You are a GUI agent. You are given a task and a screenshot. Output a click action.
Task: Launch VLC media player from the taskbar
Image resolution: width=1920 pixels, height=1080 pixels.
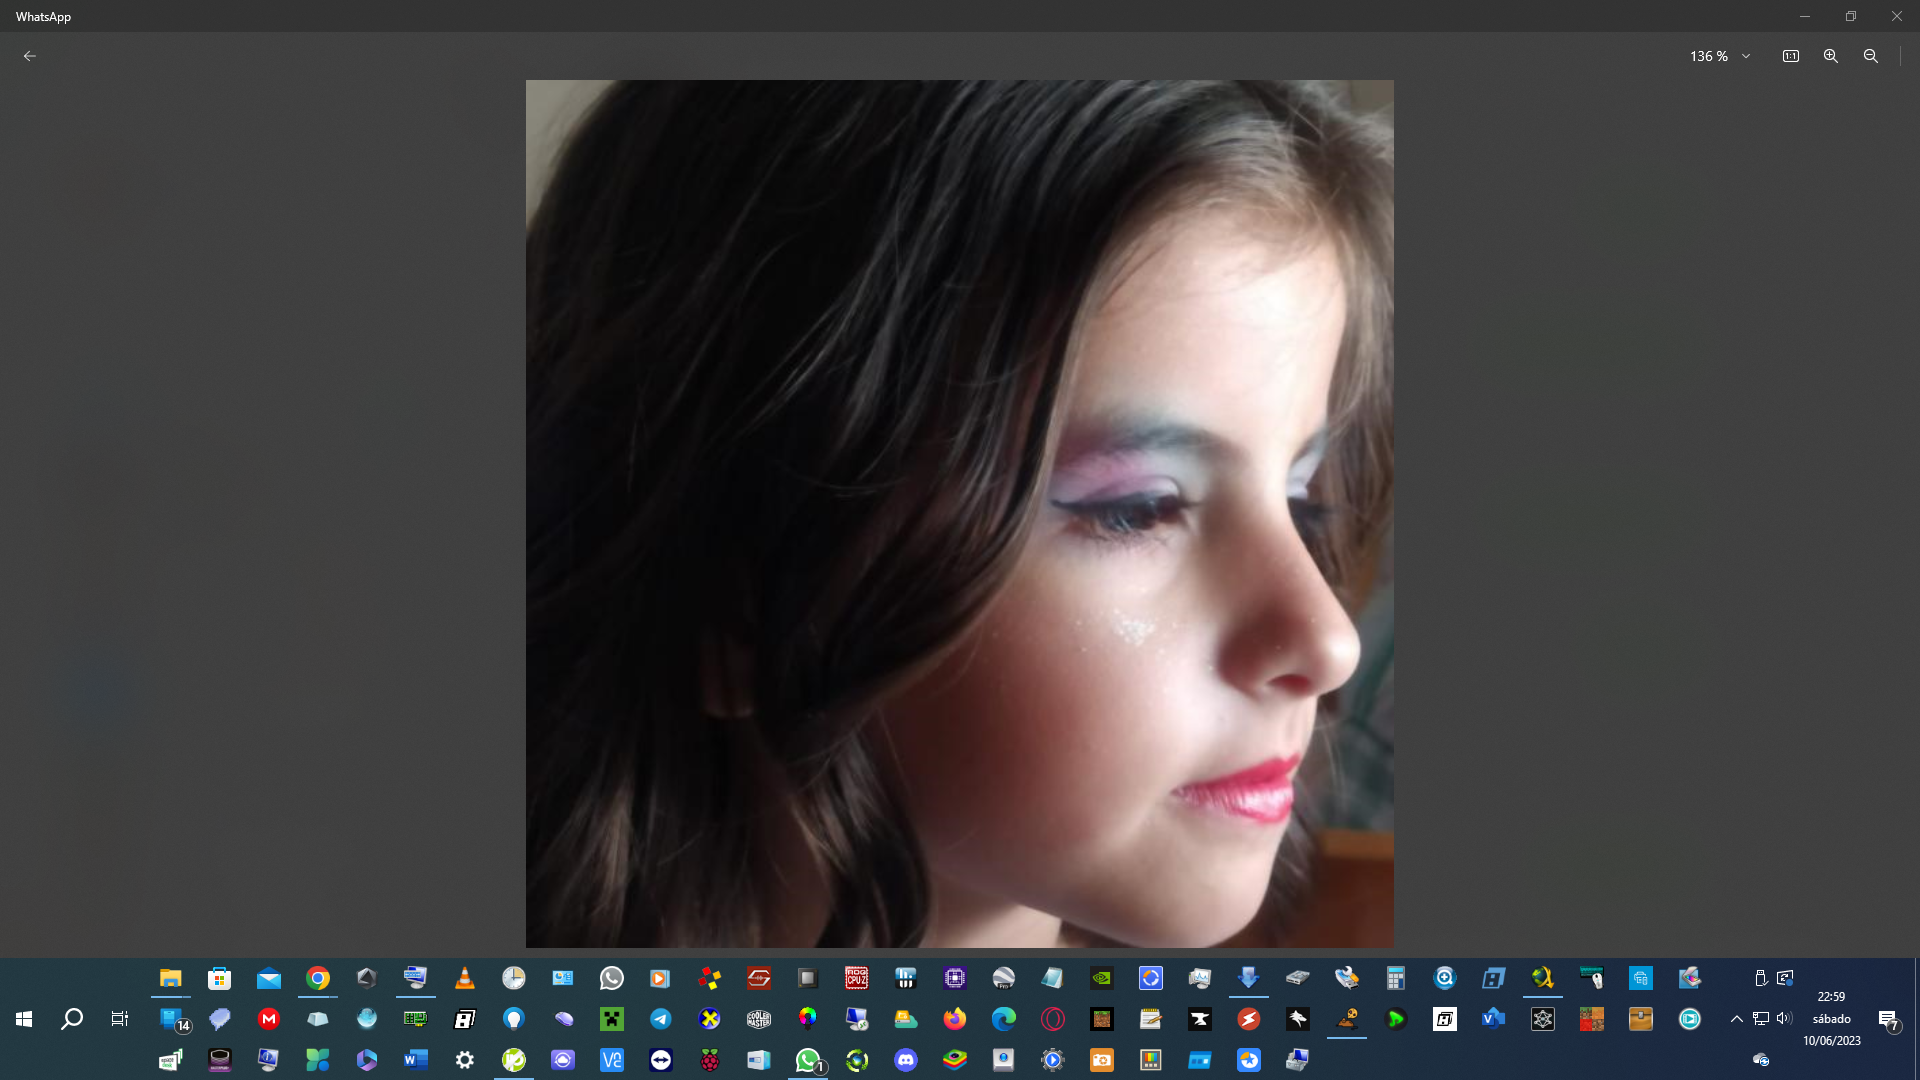[x=465, y=978]
